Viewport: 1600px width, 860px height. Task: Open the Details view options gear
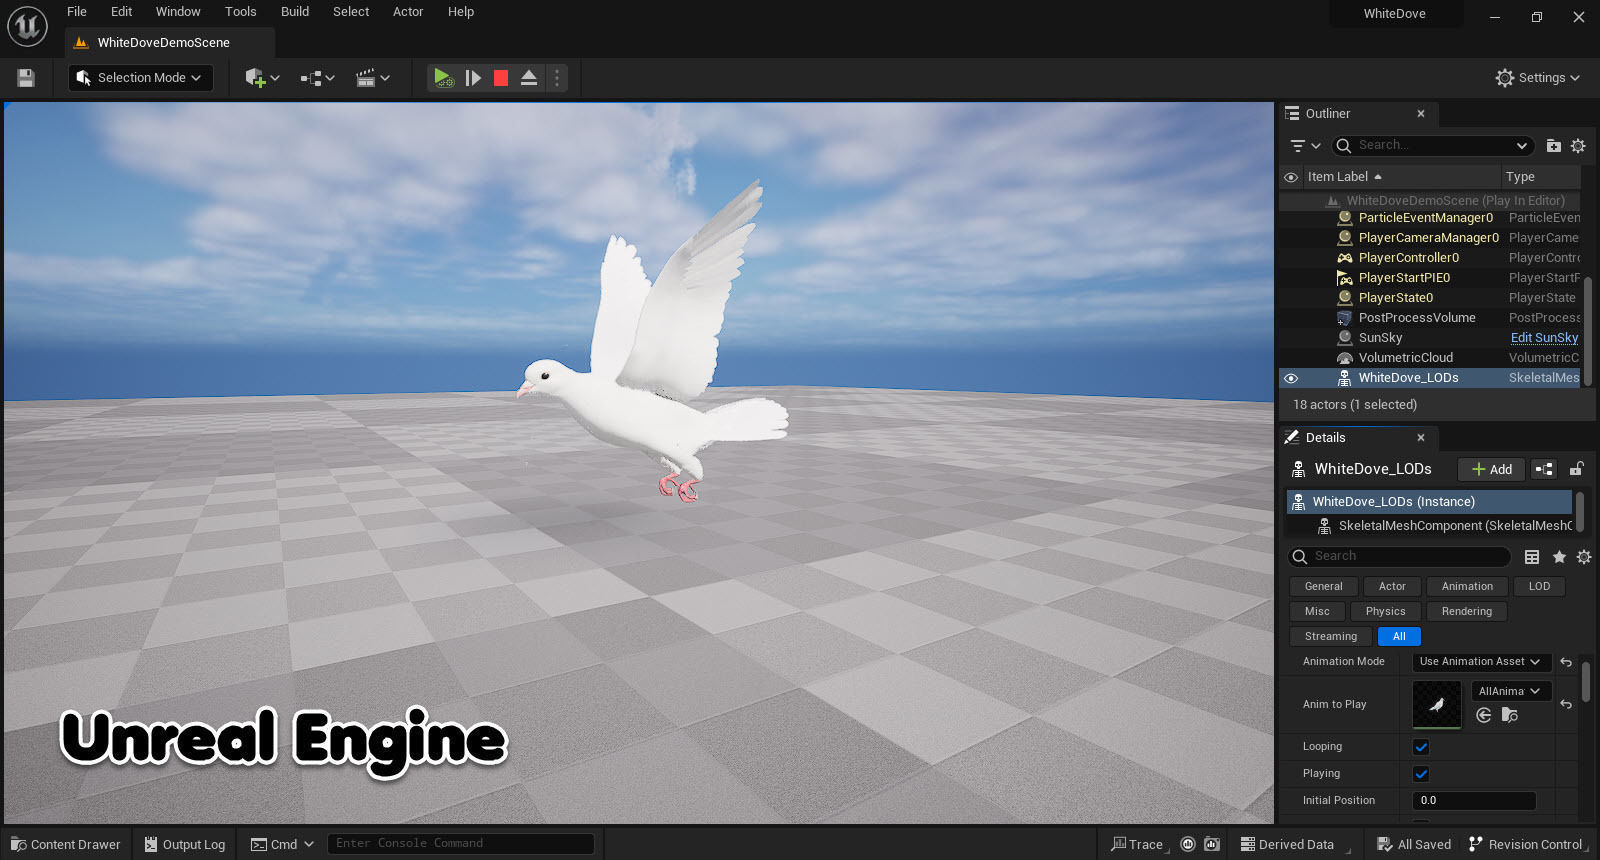click(1584, 557)
